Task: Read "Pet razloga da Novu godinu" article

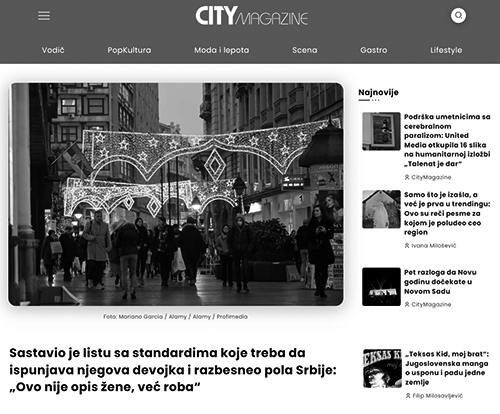Action: [440, 282]
